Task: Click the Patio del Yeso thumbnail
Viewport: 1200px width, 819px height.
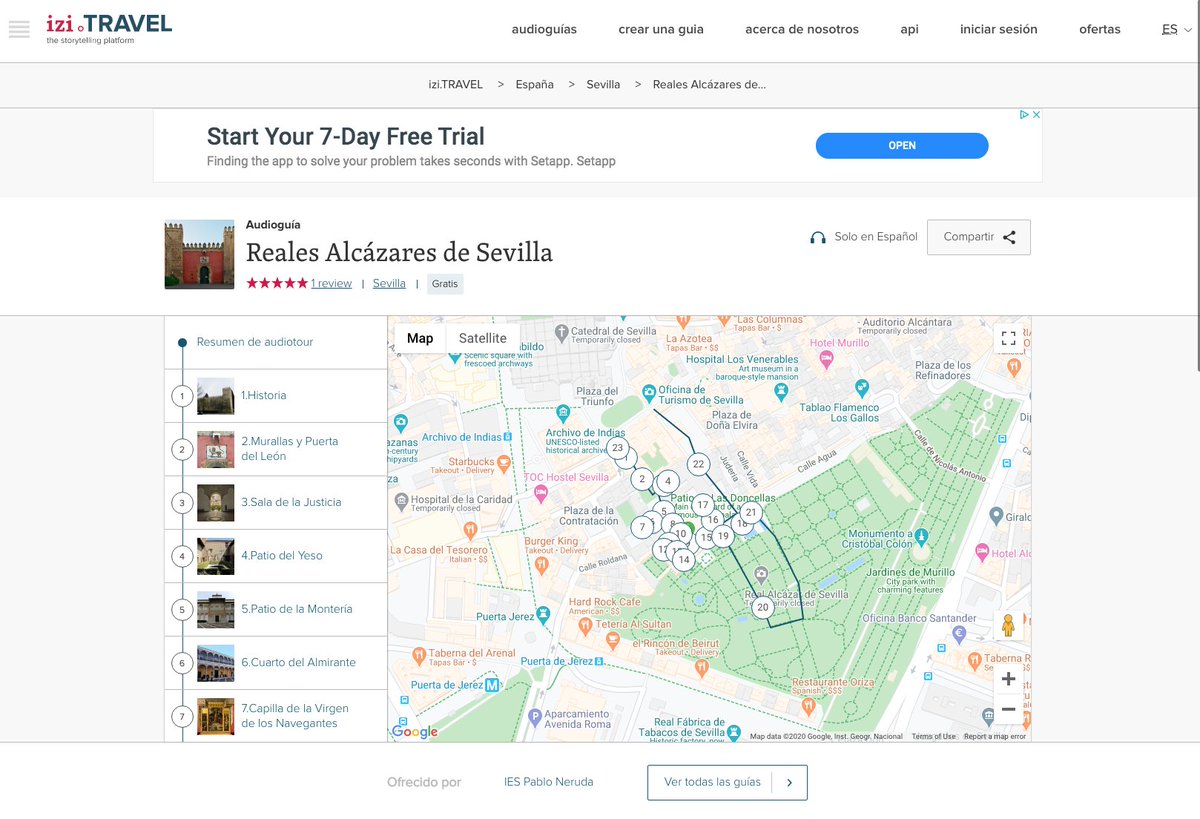Action: (216, 556)
